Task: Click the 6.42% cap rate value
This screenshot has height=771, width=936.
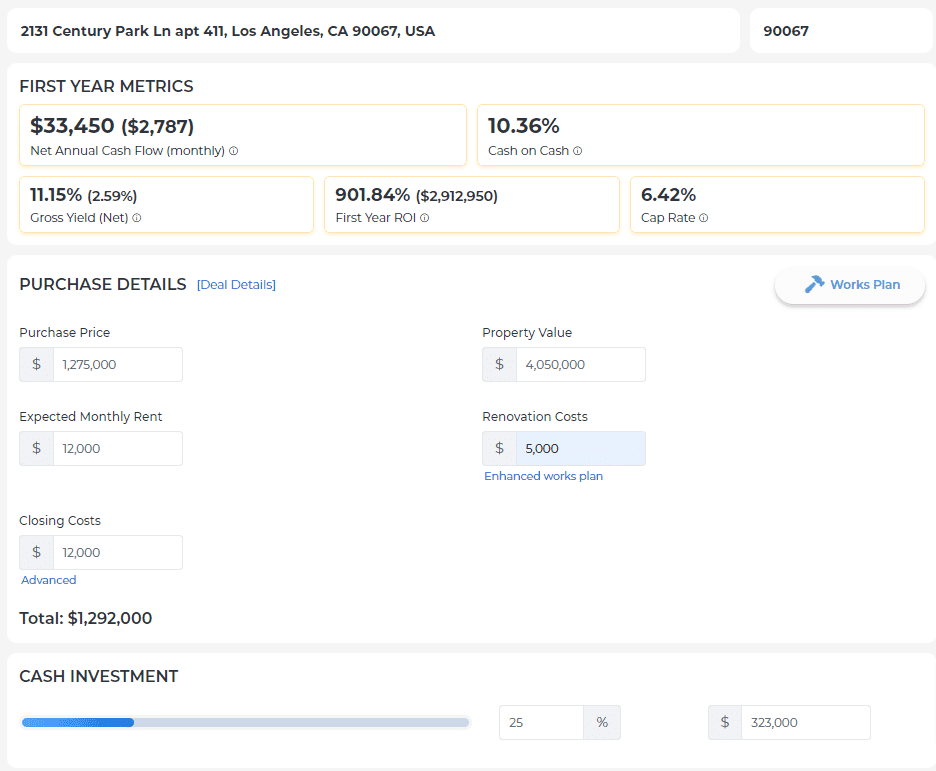Action: click(x=669, y=195)
